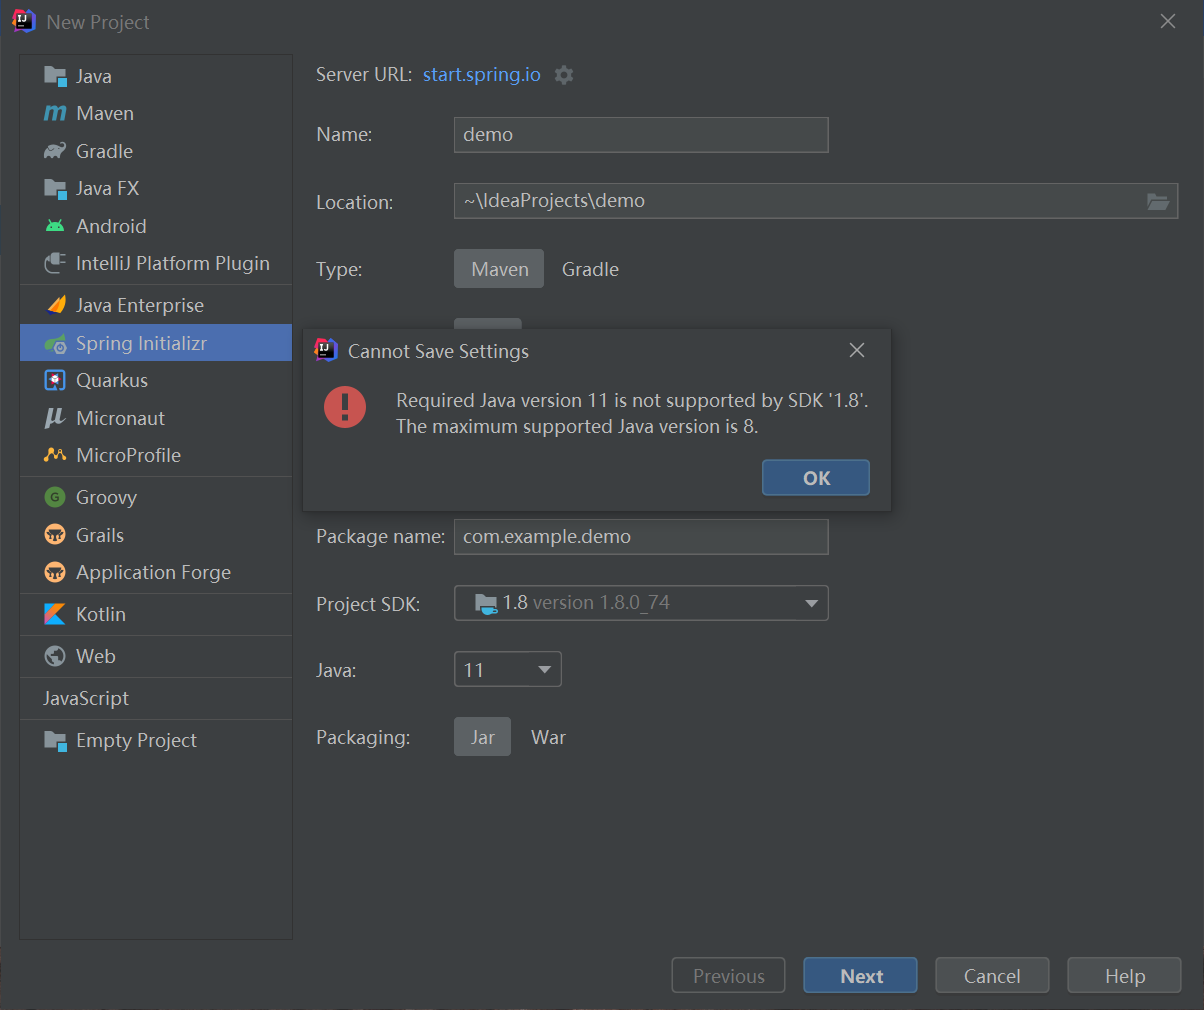Click the Server URL settings gear

pyautogui.click(x=563, y=74)
